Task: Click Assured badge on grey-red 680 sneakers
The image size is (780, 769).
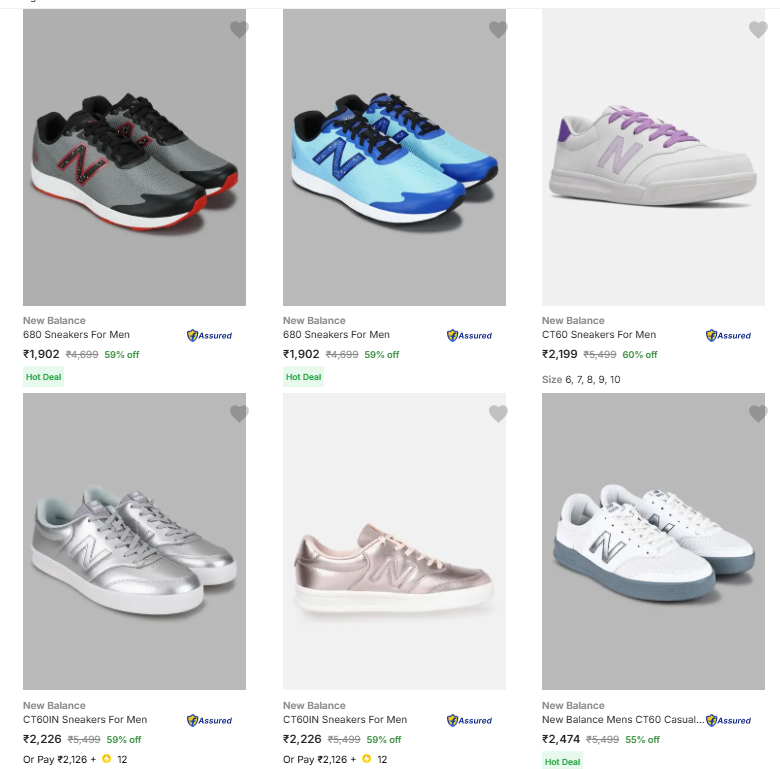Action: [209, 336]
